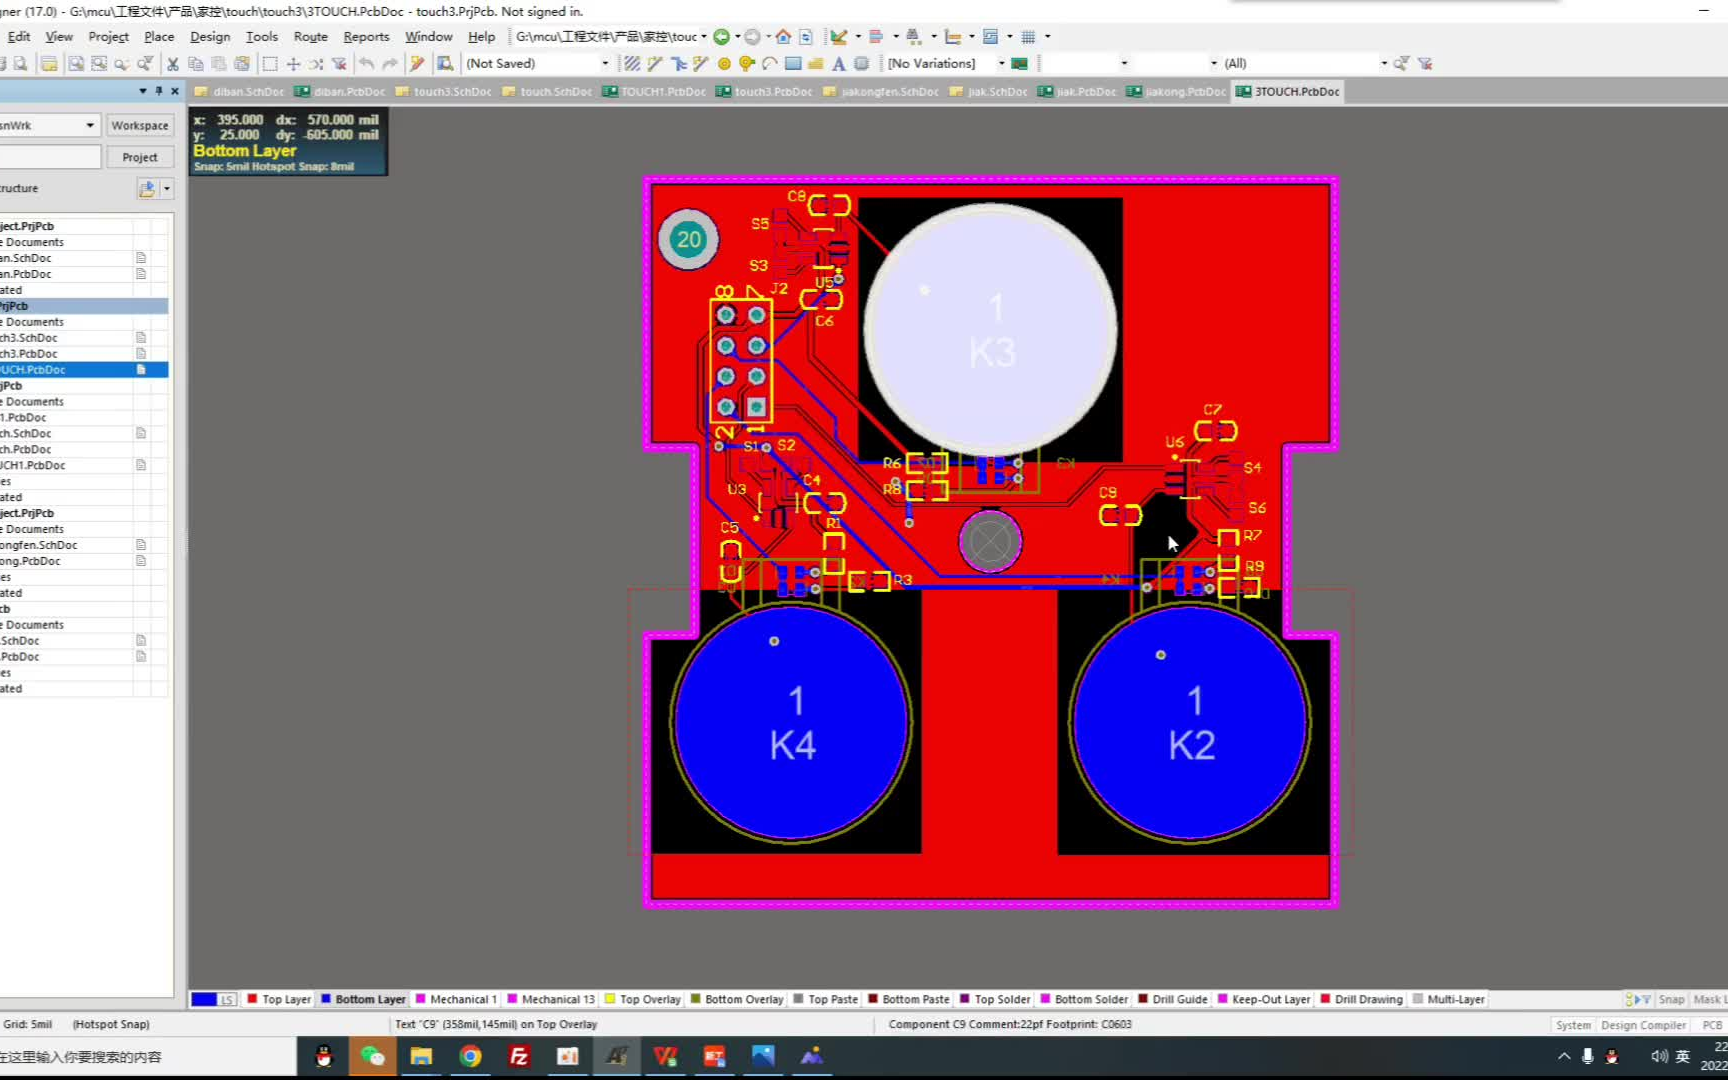1728x1080 pixels.
Task: Activate the Top Overlay layer tab
Action: [x=642, y=999]
